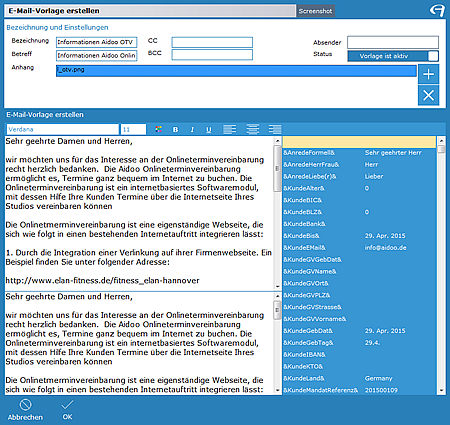The height and width of the screenshot is (425, 450).
Task: Select the &KundeBank& placeholder
Action: click(304, 224)
